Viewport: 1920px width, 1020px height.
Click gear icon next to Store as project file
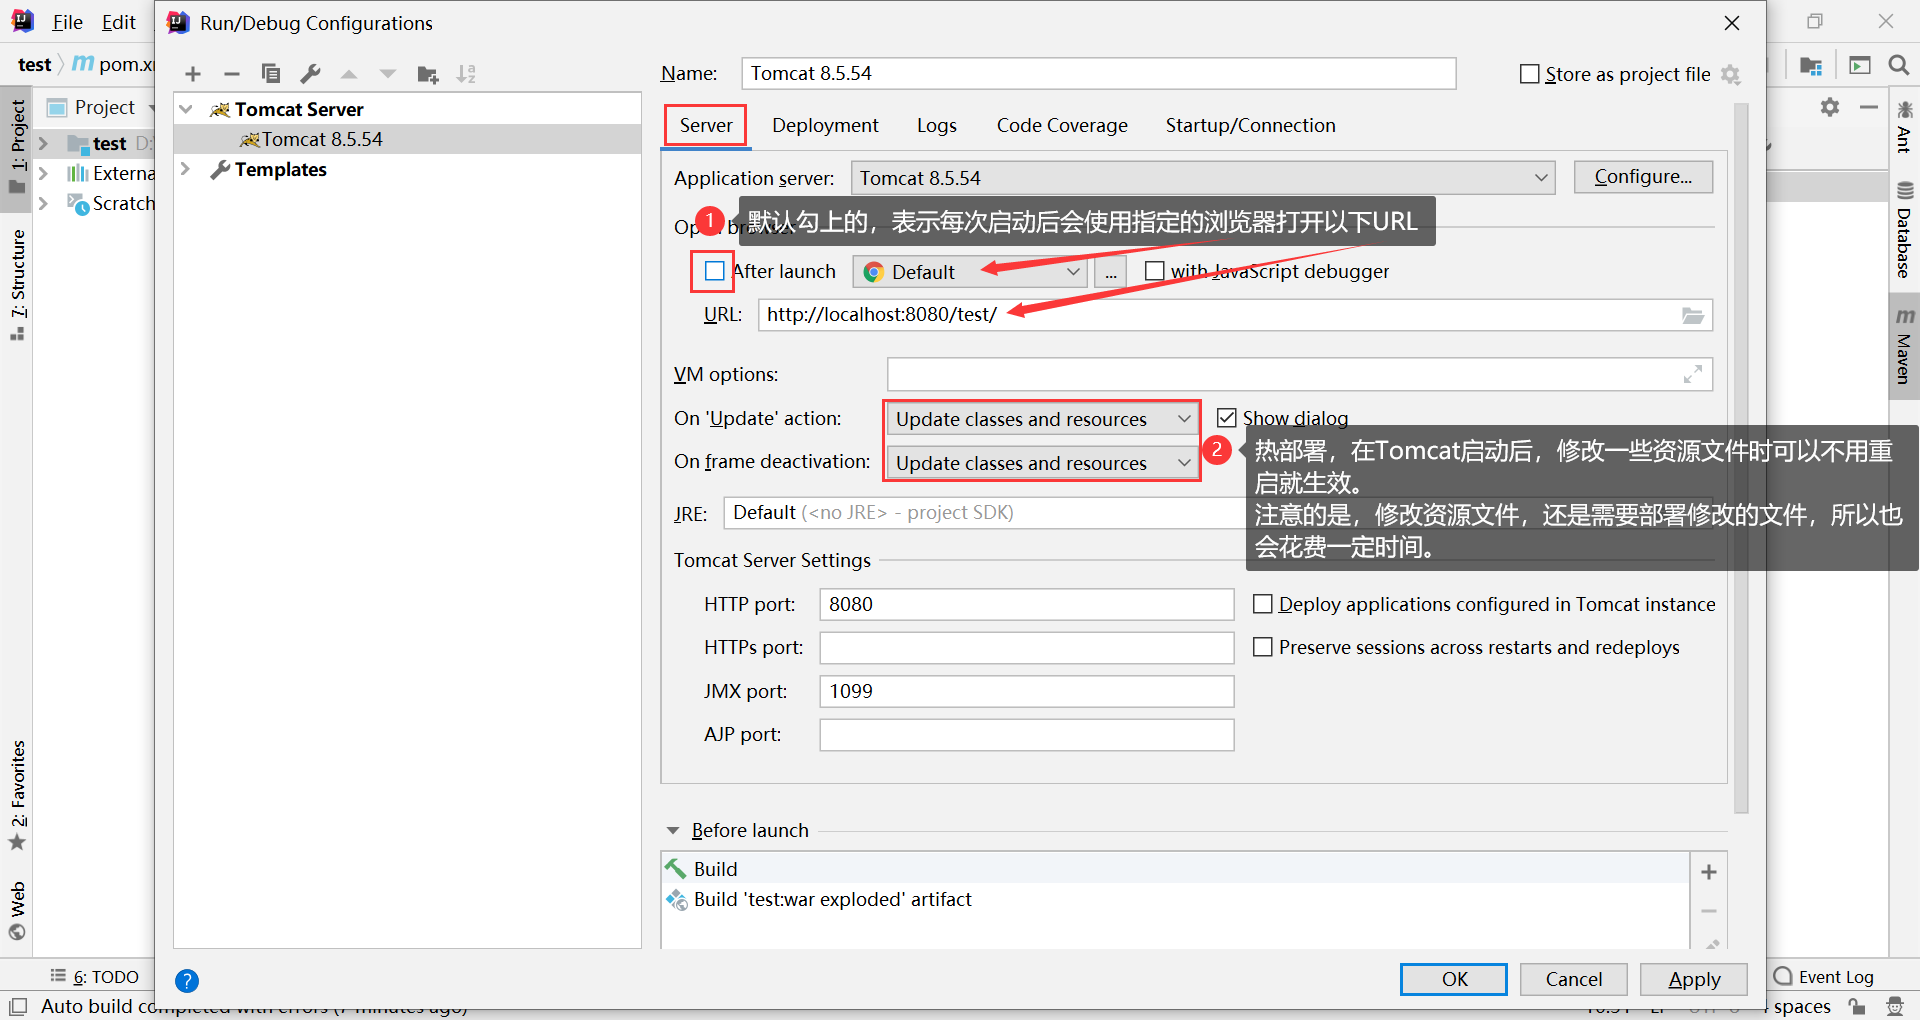(x=1731, y=74)
